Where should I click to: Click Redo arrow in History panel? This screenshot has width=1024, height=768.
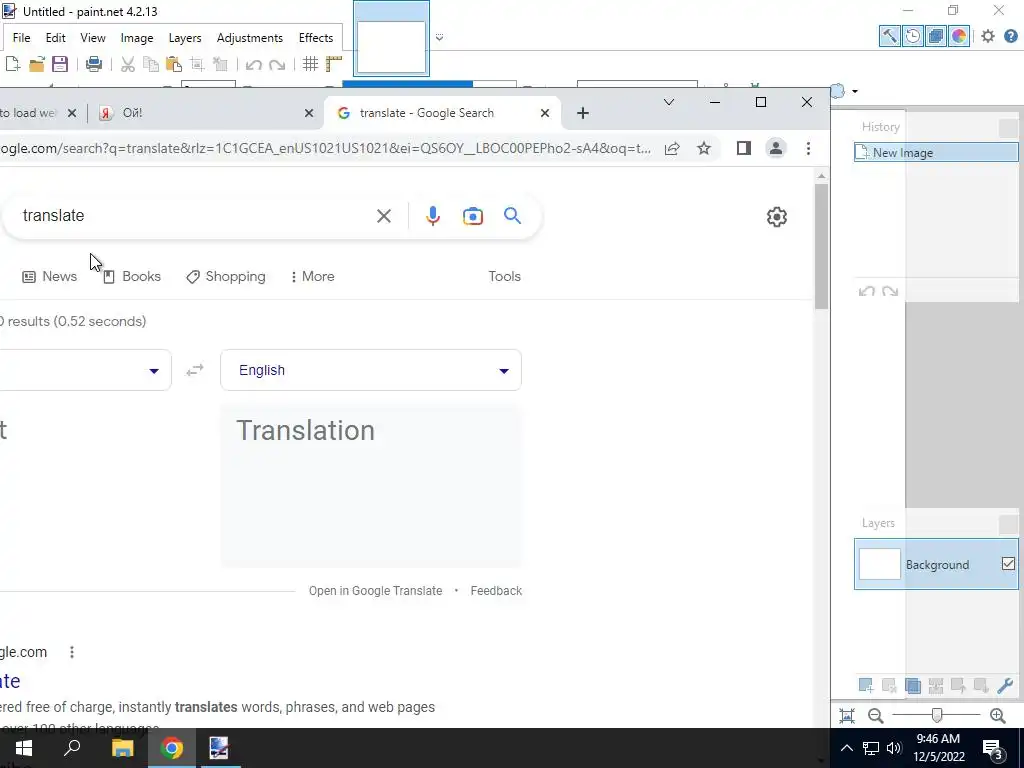point(890,291)
